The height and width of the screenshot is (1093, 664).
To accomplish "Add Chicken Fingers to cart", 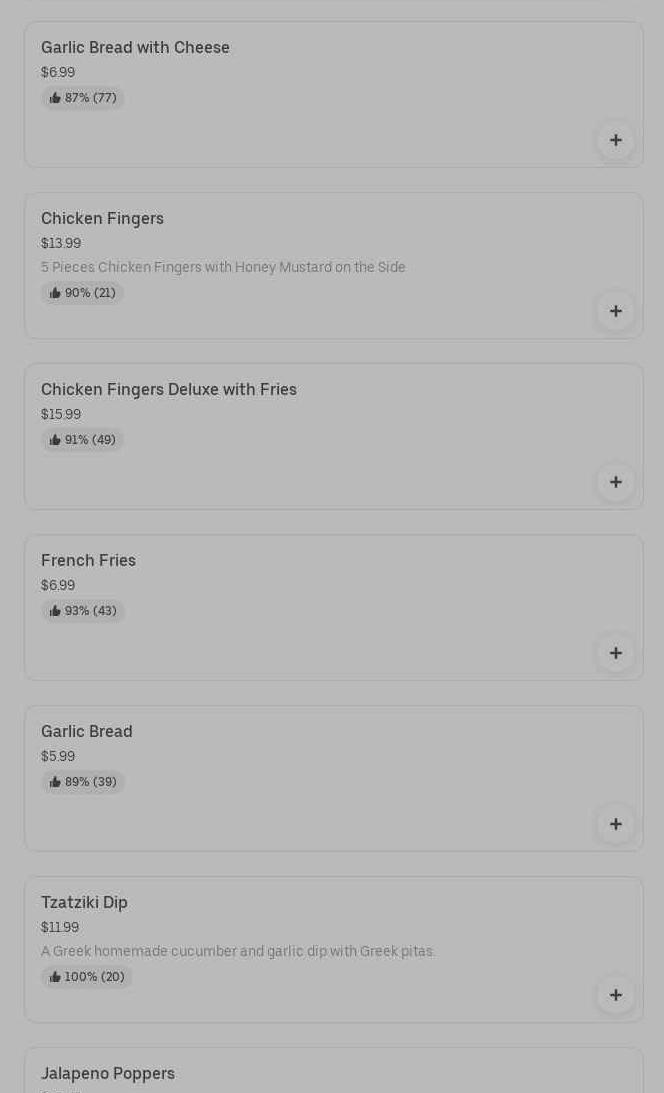I will pos(615,311).
